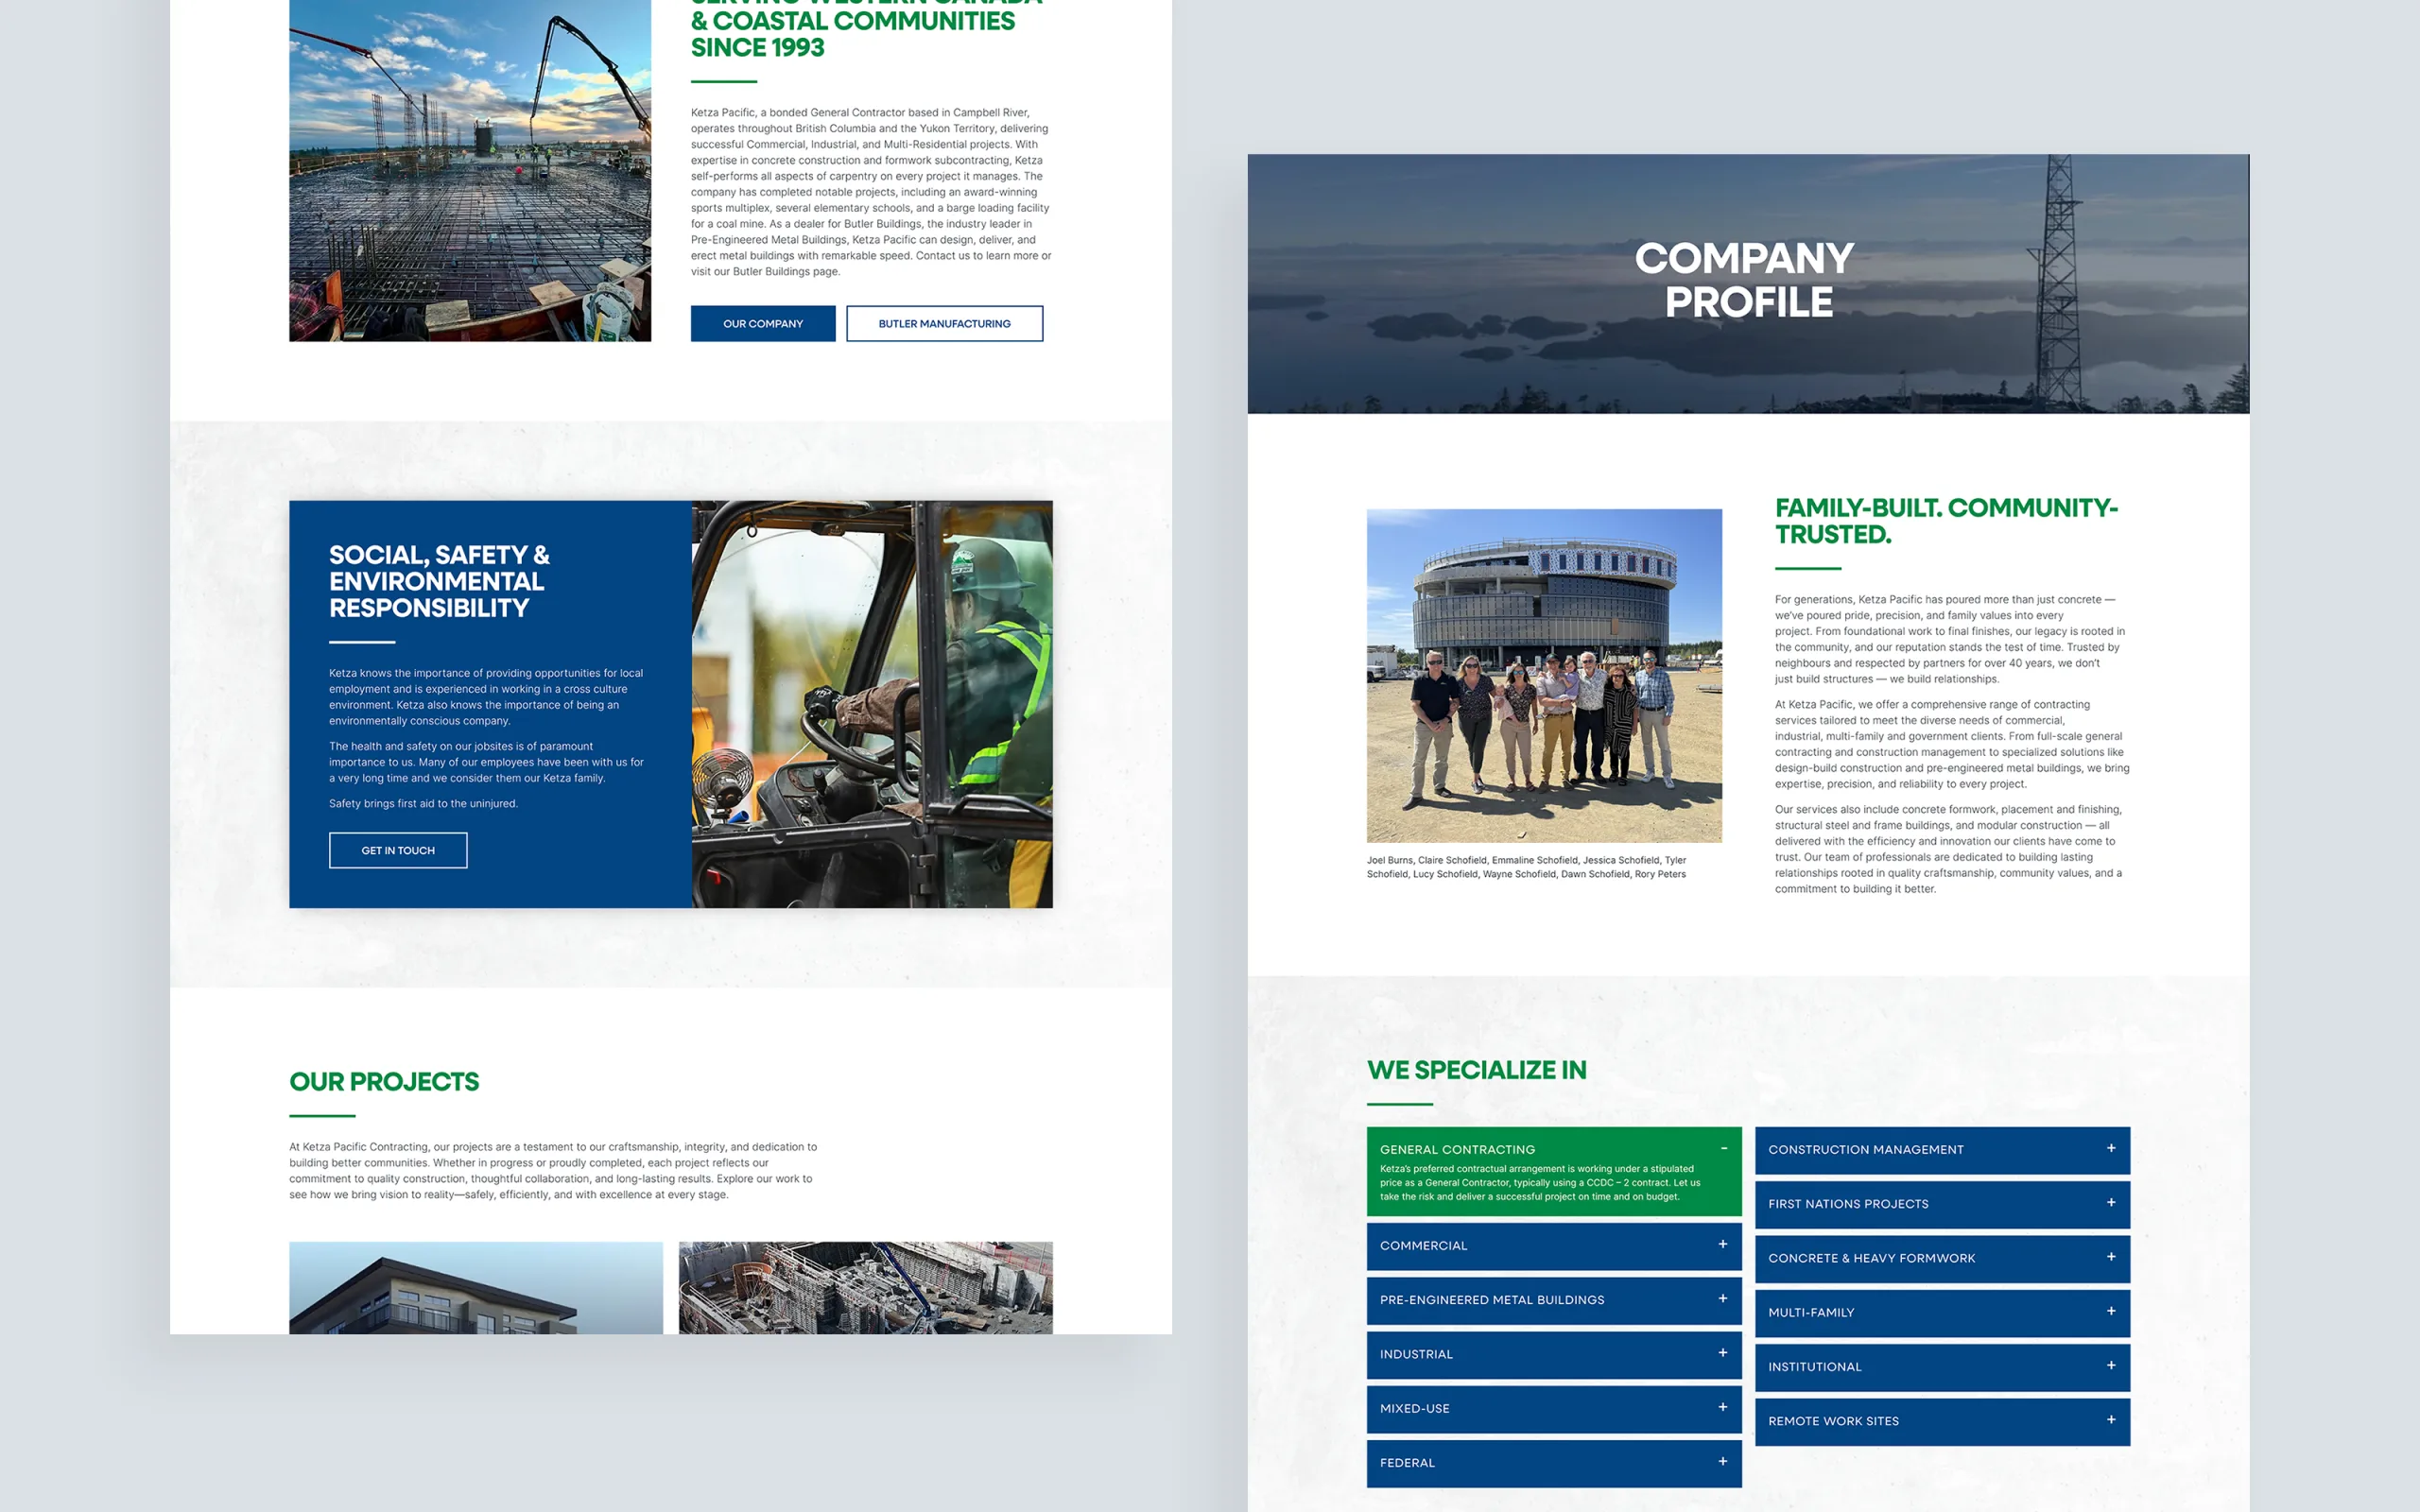The width and height of the screenshot is (2420, 1512).
Task: Click the General Contracting green header label
Action: click(x=1457, y=1150)
